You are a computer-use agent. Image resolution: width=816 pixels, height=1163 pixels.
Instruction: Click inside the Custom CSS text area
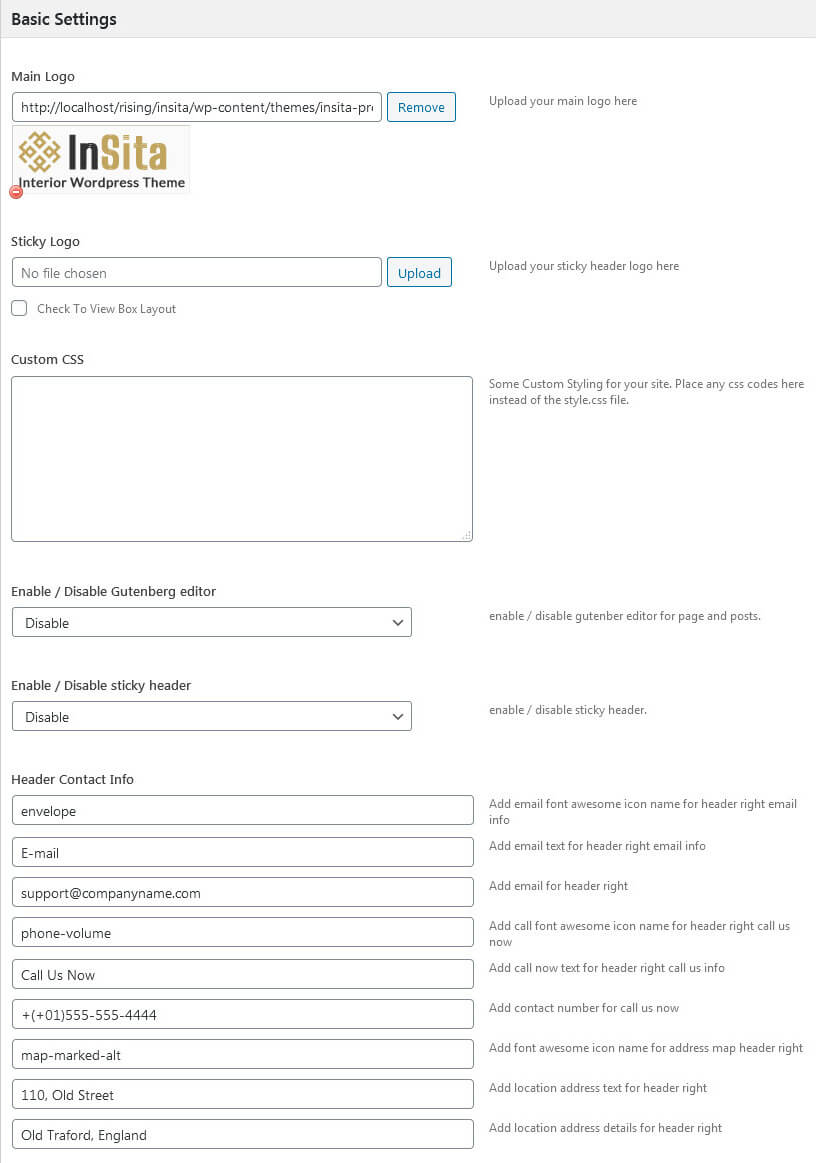click(x=241, y=459)
